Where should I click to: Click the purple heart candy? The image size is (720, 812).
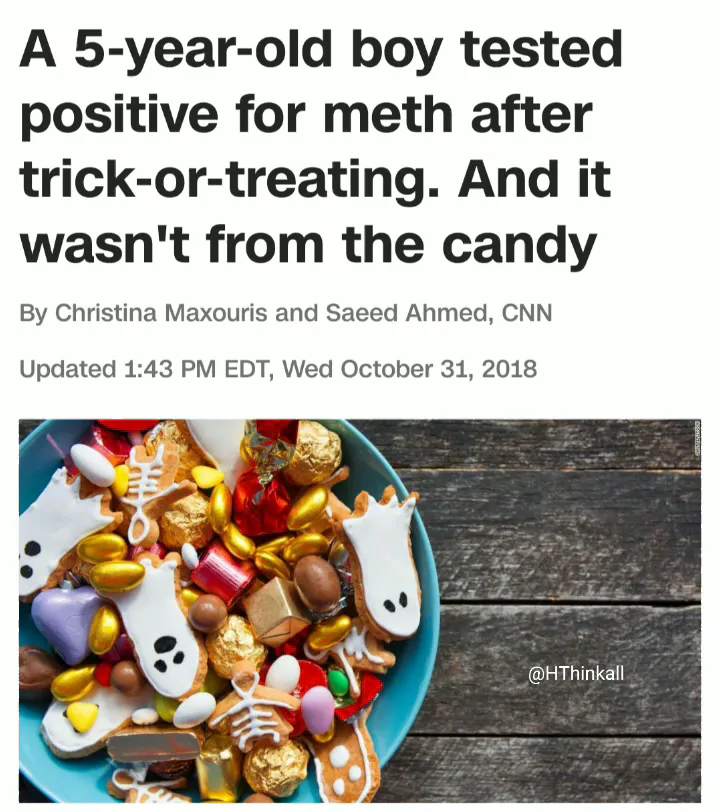[66, 624]
